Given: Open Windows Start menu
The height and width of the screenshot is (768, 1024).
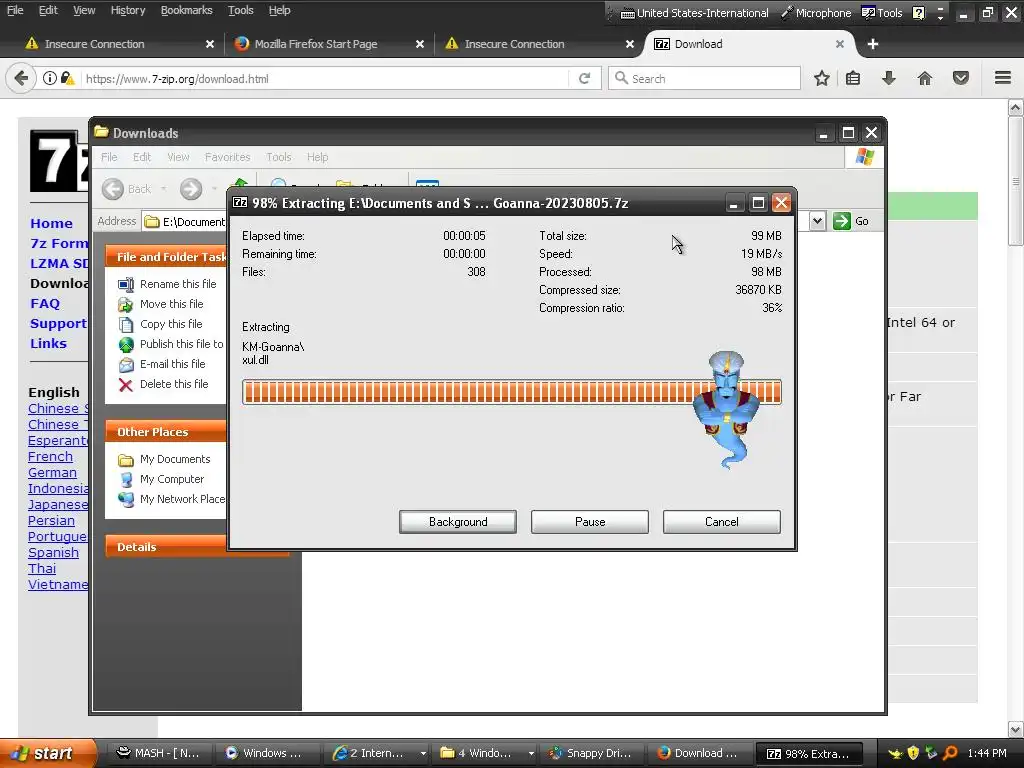Looking at the screenshot, I should [48, 753].
